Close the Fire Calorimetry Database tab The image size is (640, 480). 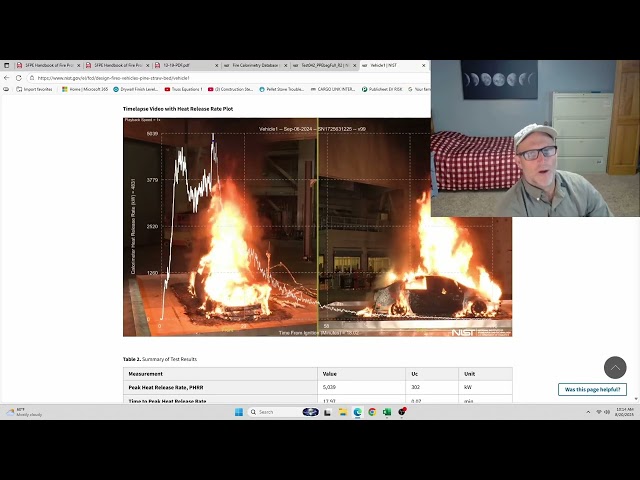coord(286,65)
